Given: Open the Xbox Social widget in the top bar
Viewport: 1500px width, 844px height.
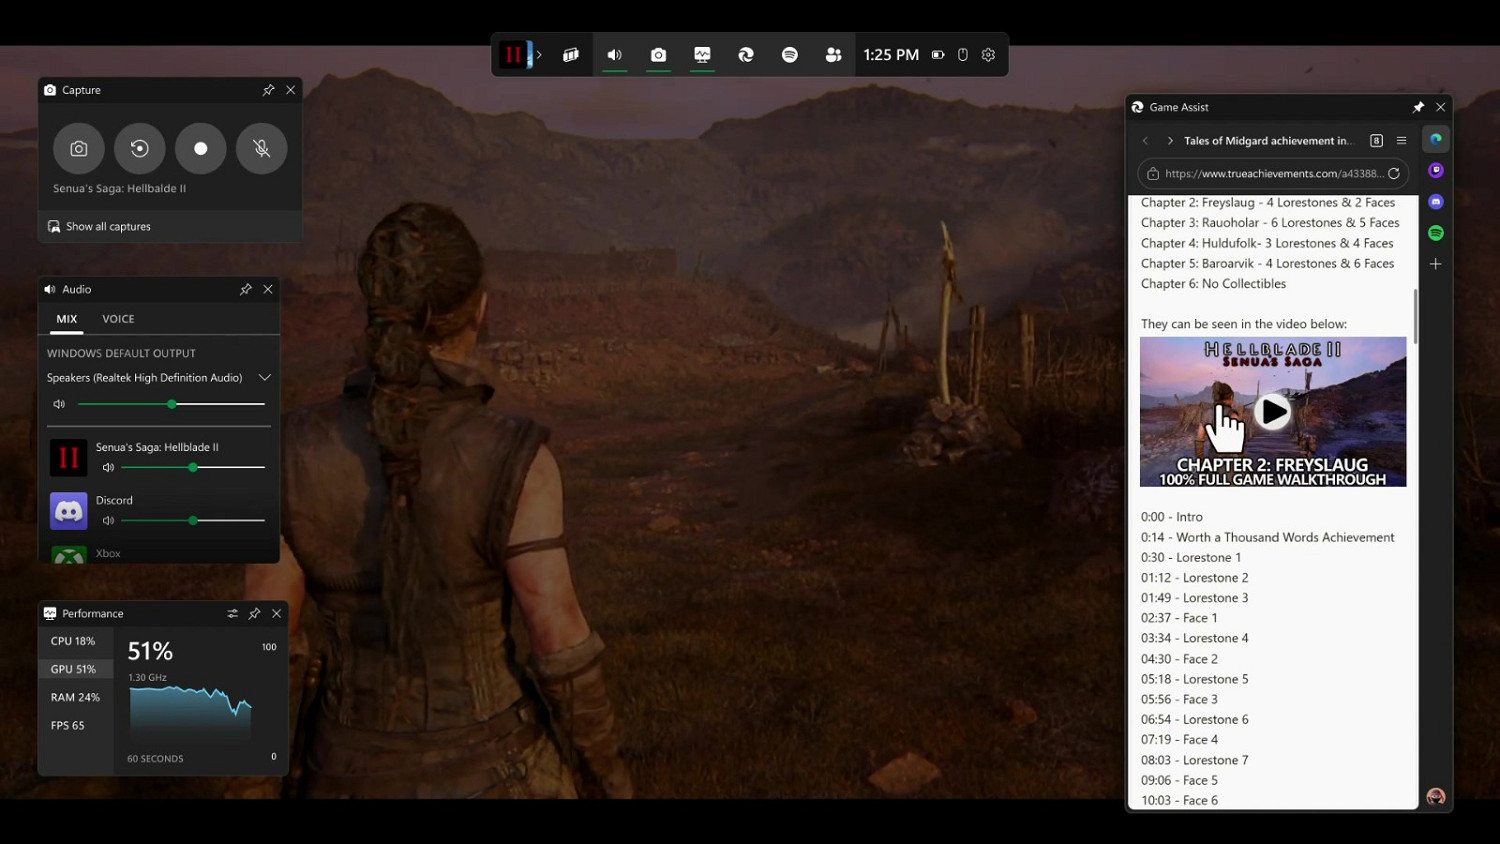Looking at the screenshot, I should tap(833, 55).
